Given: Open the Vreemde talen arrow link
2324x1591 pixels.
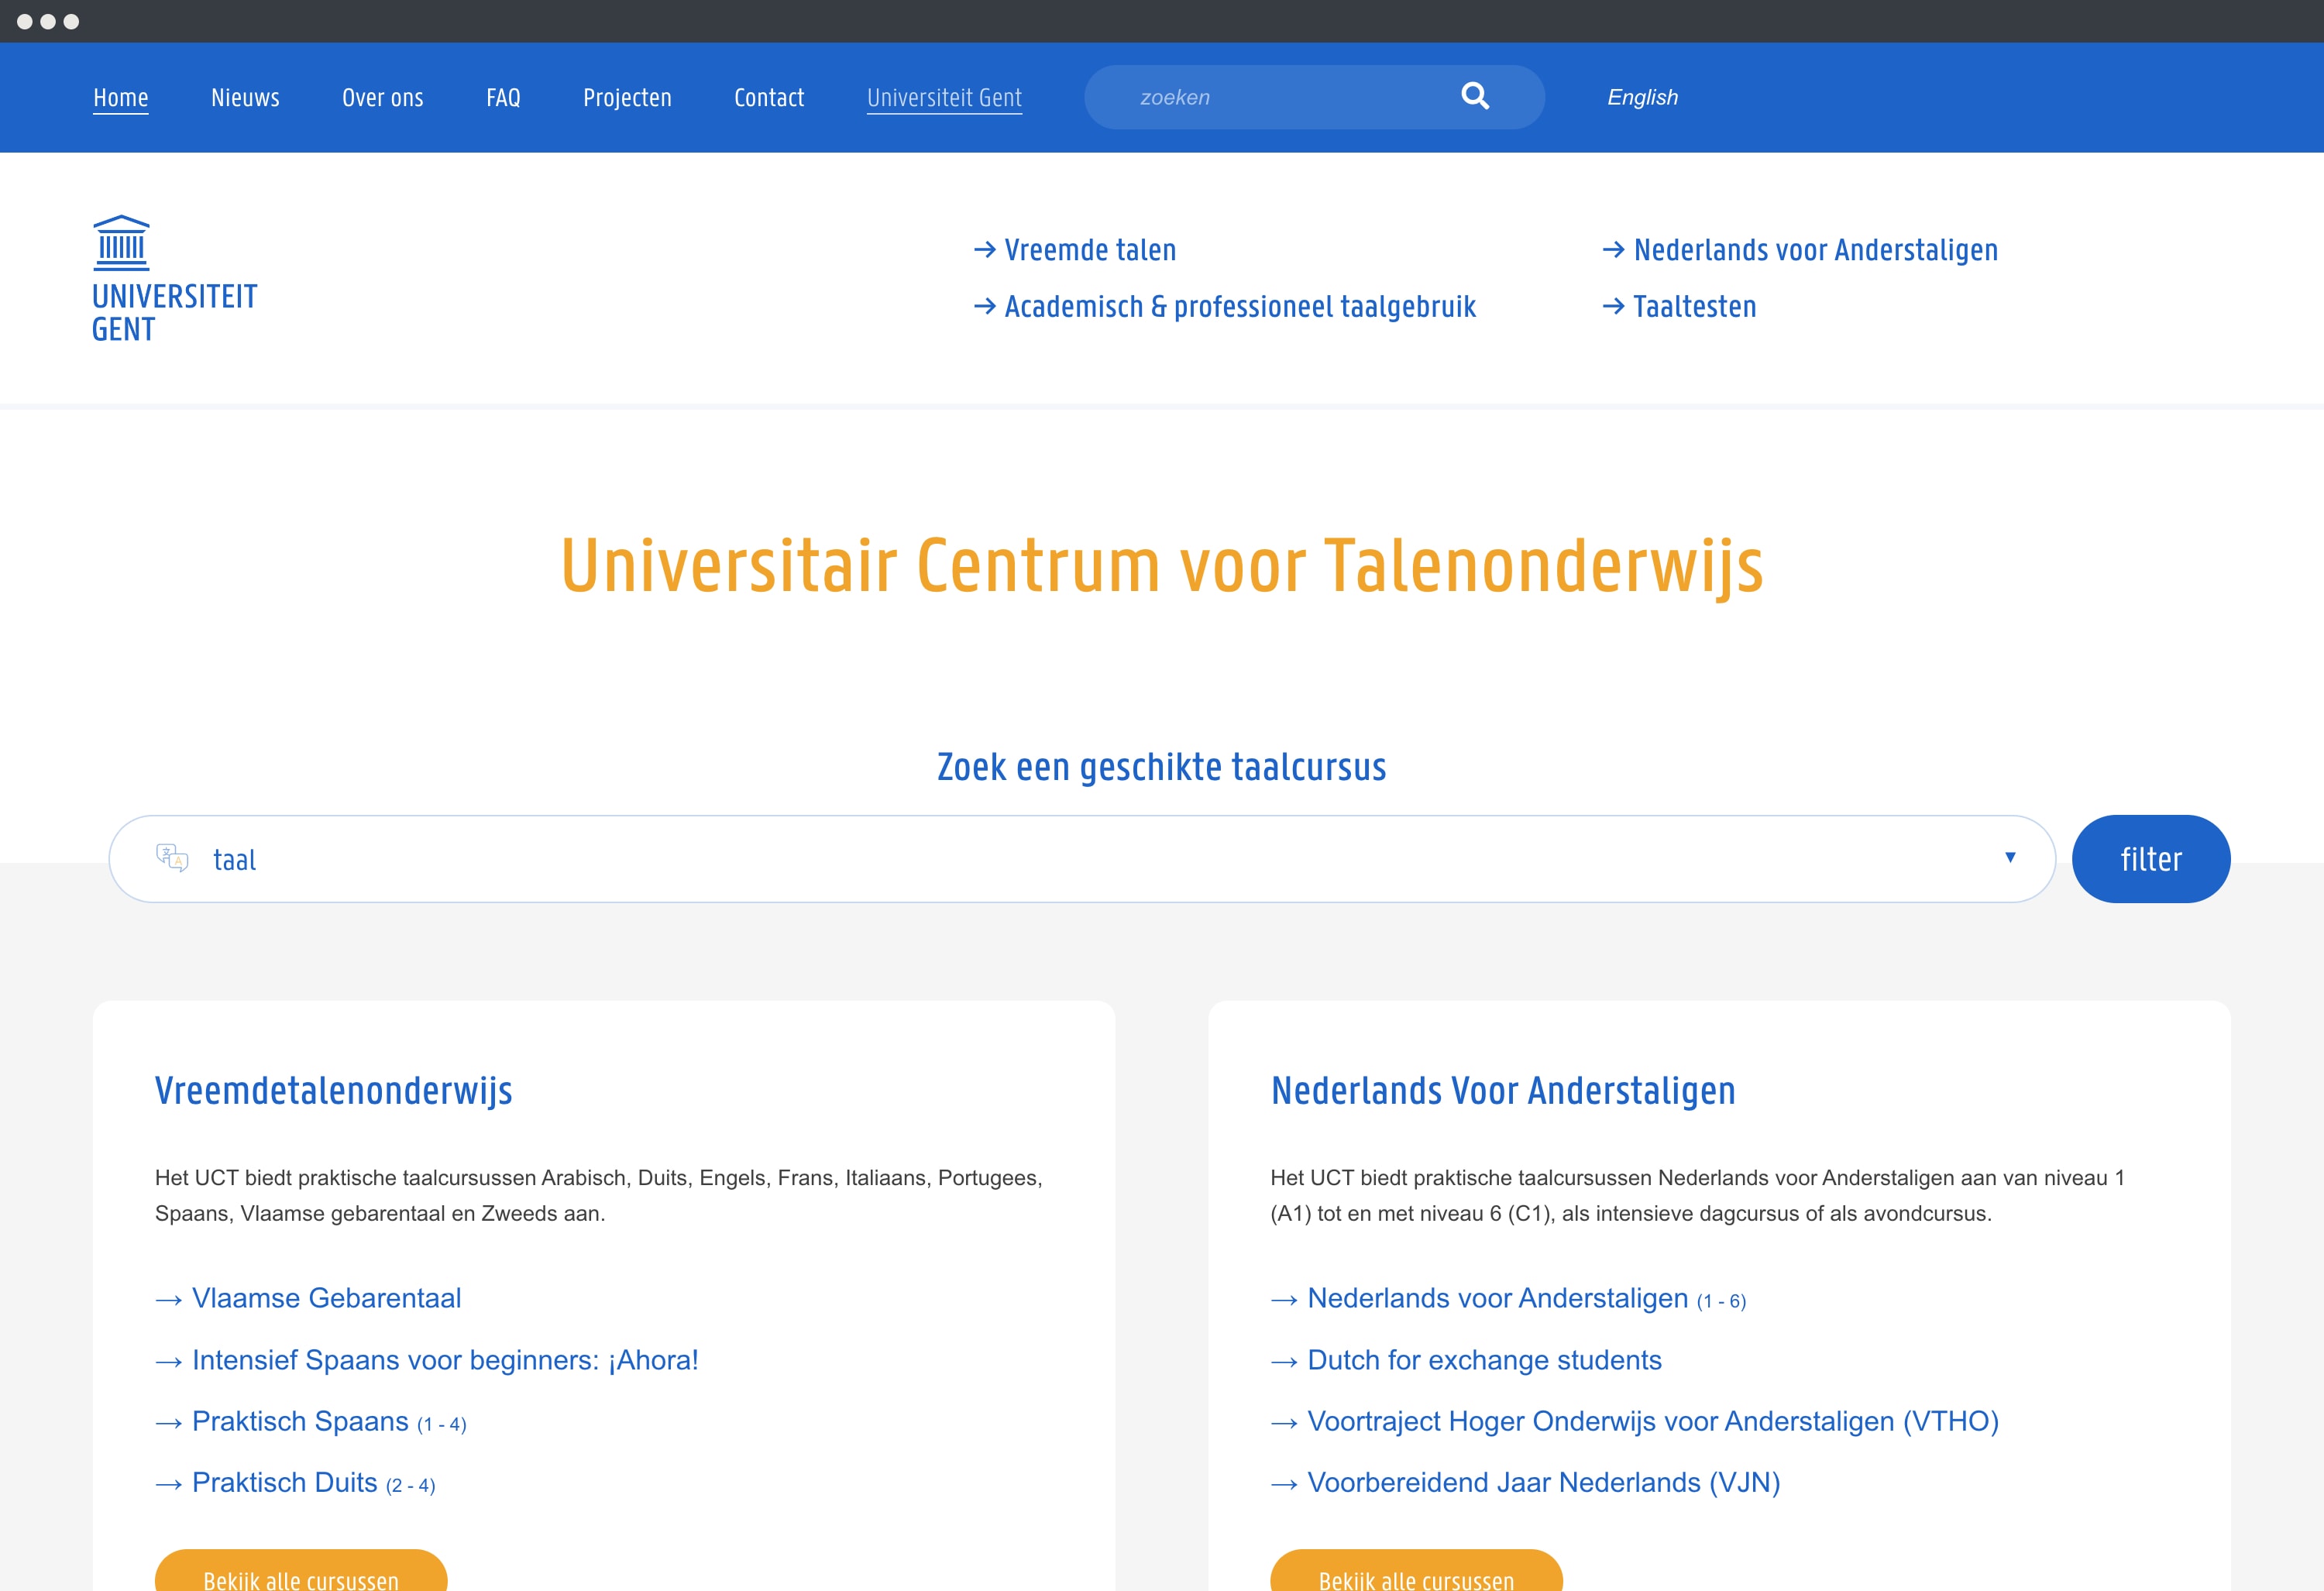Looking at the screenshot, I should tap(1088, 250).
